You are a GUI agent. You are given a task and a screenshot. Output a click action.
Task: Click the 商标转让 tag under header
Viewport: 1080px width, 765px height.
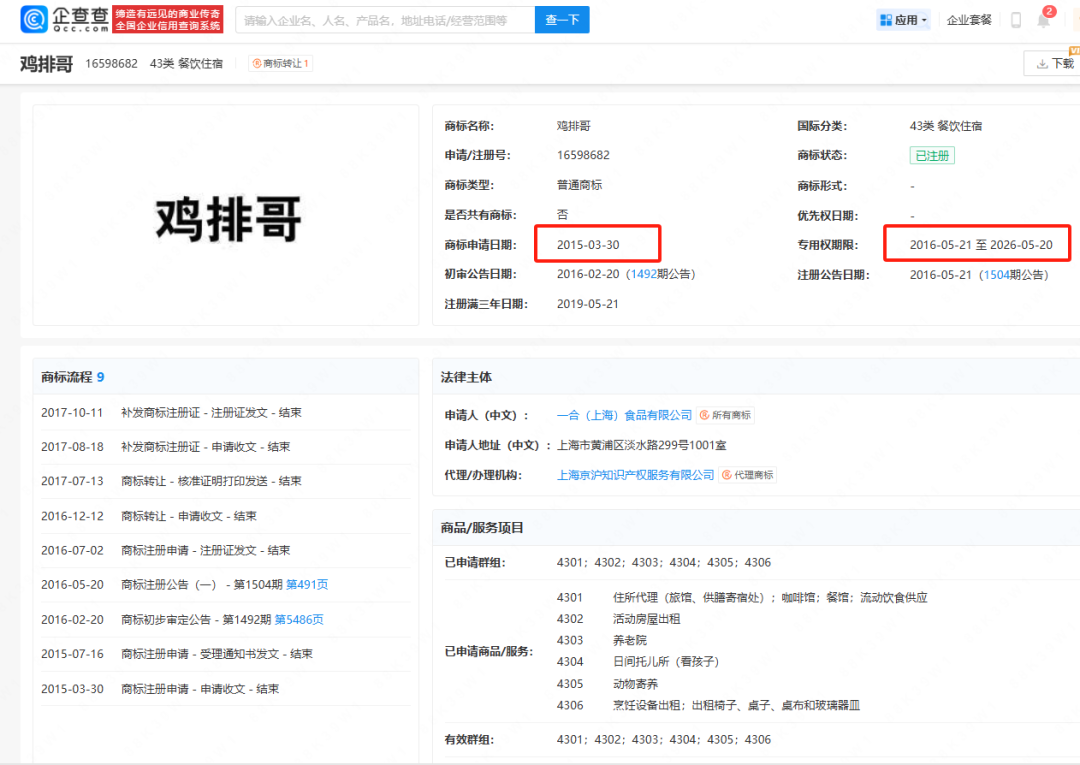tap(281, 63)
